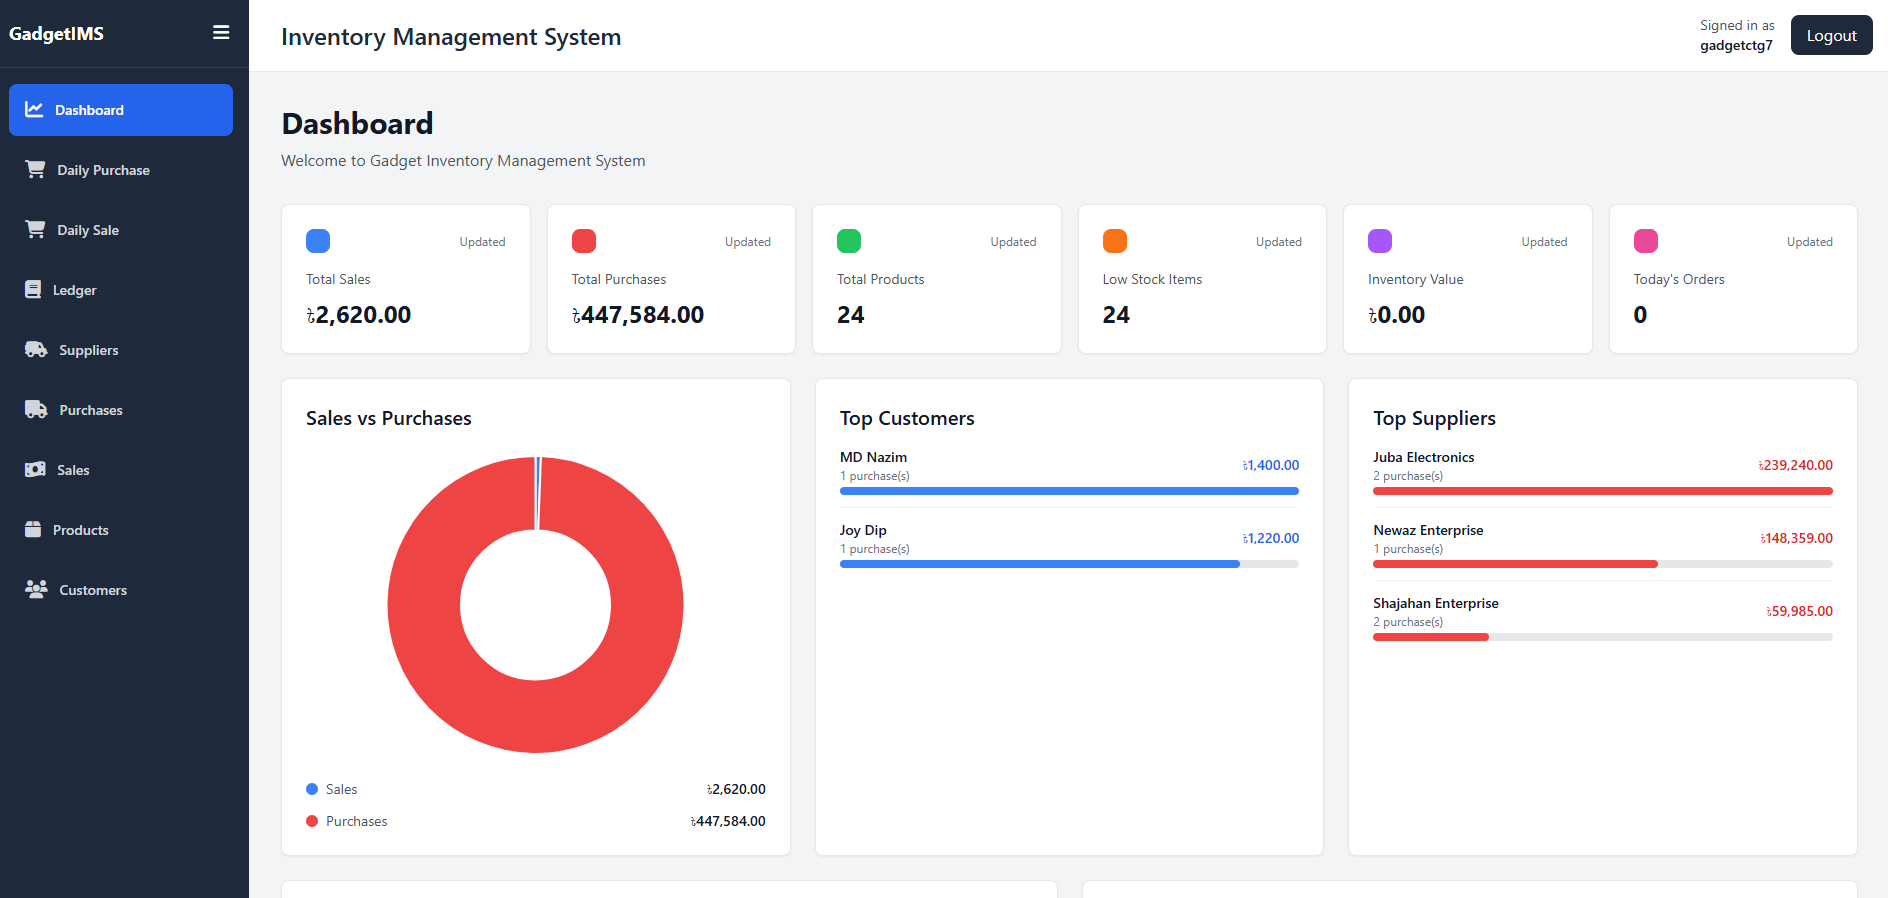Click MD Nazim's purchase progress bar

[1069, 491]
